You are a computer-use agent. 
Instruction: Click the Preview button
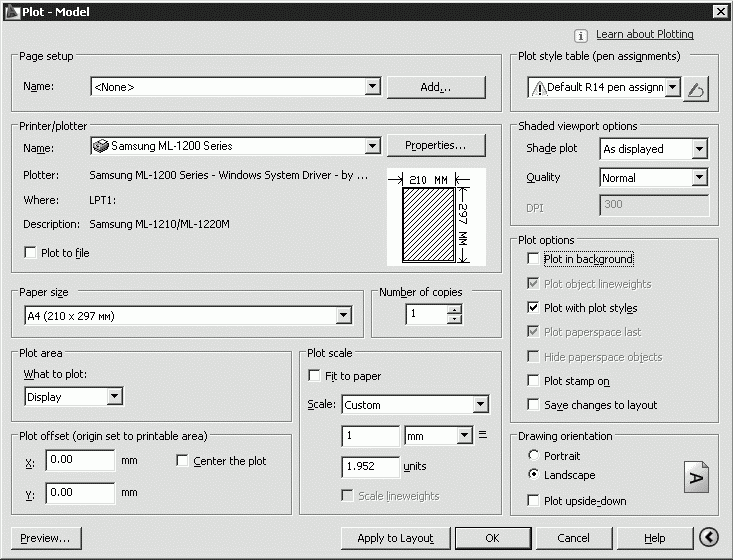(x=45, y=538)
